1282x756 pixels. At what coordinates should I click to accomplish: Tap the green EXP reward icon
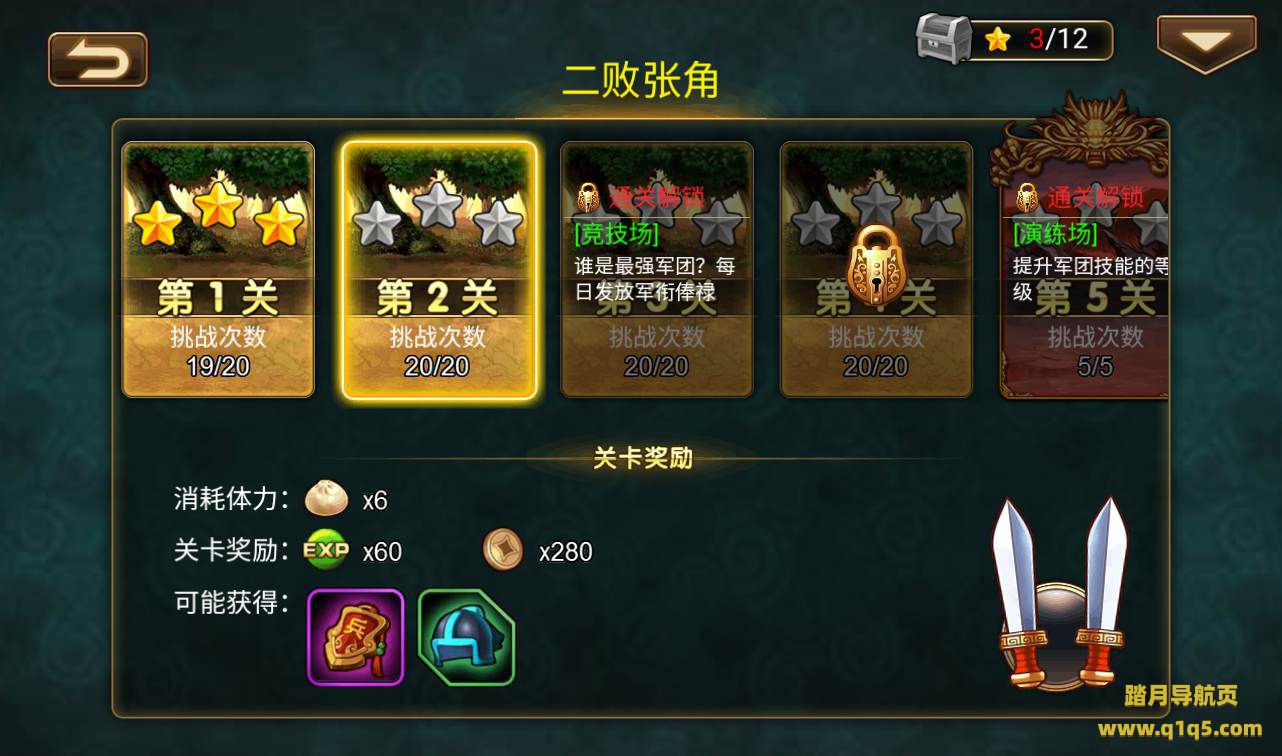(326, 550)
